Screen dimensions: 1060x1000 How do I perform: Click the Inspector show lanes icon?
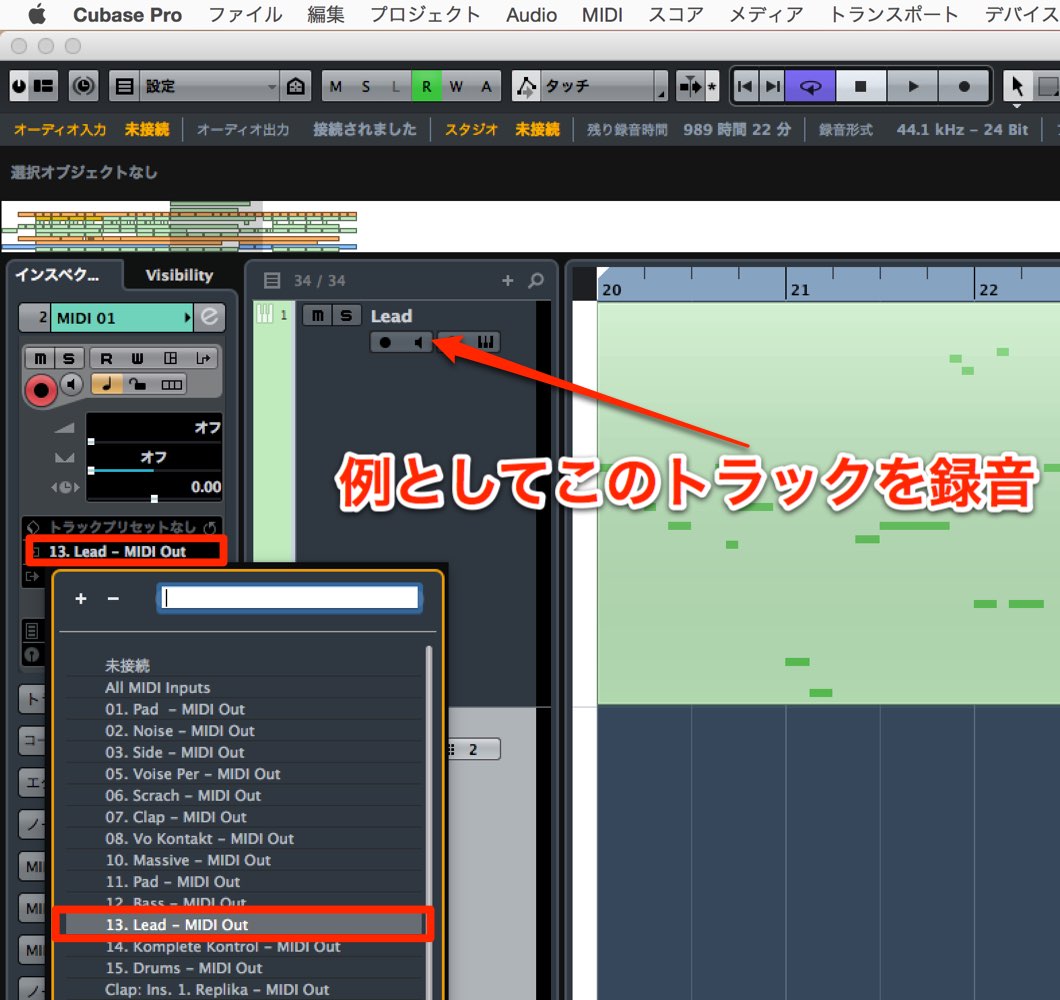(x=171, y=384)
